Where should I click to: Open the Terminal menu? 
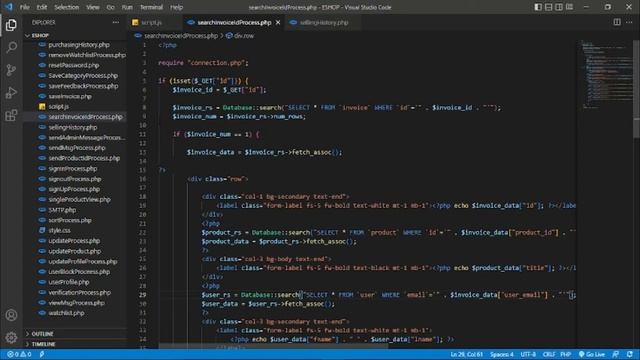[x=151, y=7]
